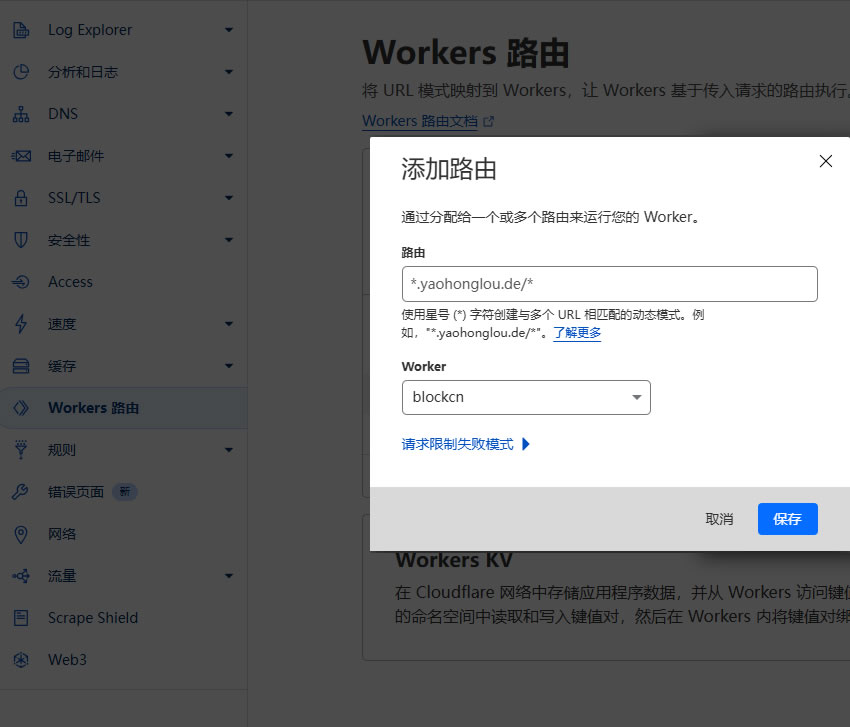Image resolution: width=850 pixels, height=727 pixels.
Task: Click the SSL/TLS padlock icon
Action: click(21, 198)
